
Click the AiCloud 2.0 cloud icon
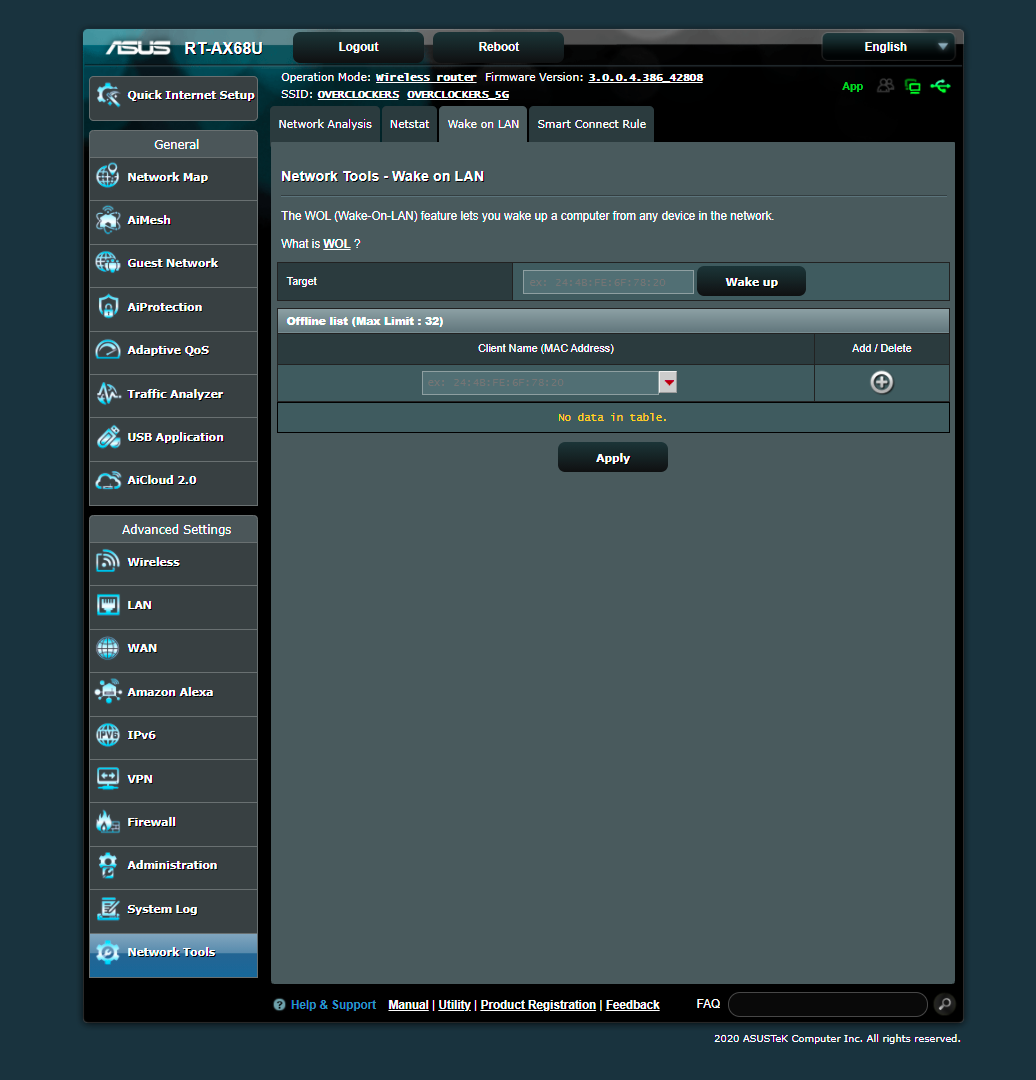(108, 480)
